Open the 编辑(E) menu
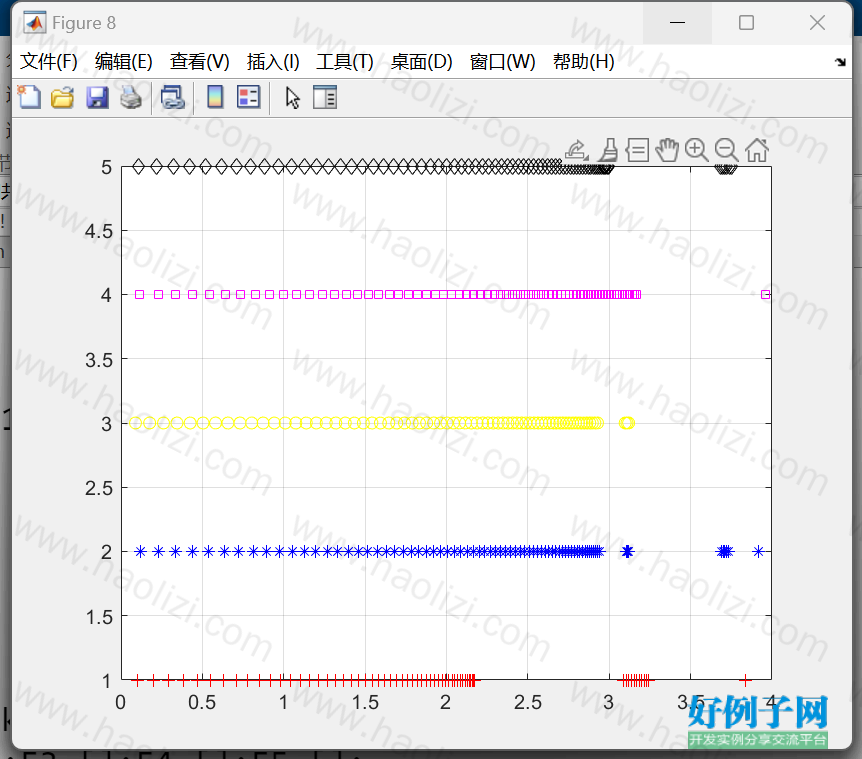Screen dimensions: 862x759 coord(124,62)
